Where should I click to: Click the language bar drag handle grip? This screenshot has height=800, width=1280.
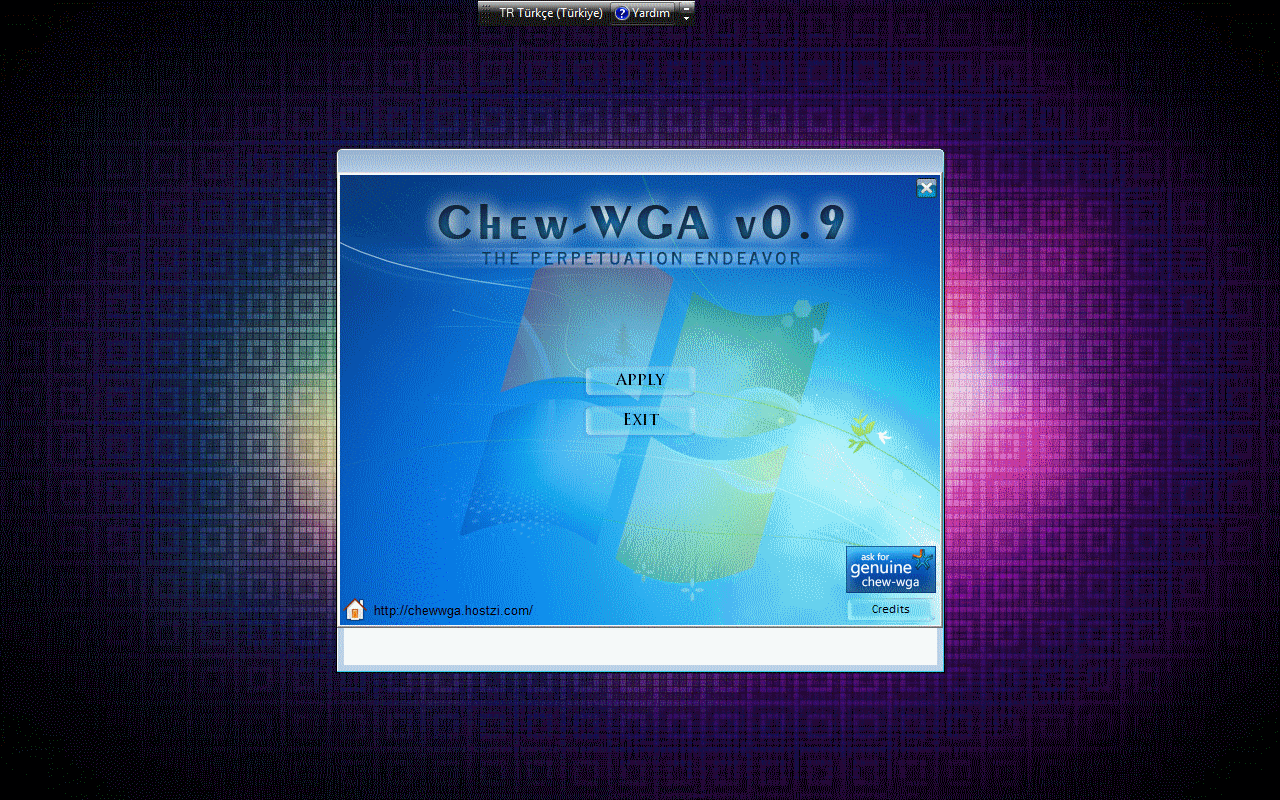coord(486,13)
